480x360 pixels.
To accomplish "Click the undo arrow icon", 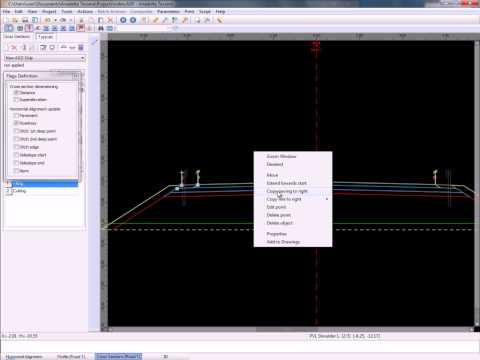I will click(x=48, y=20).
